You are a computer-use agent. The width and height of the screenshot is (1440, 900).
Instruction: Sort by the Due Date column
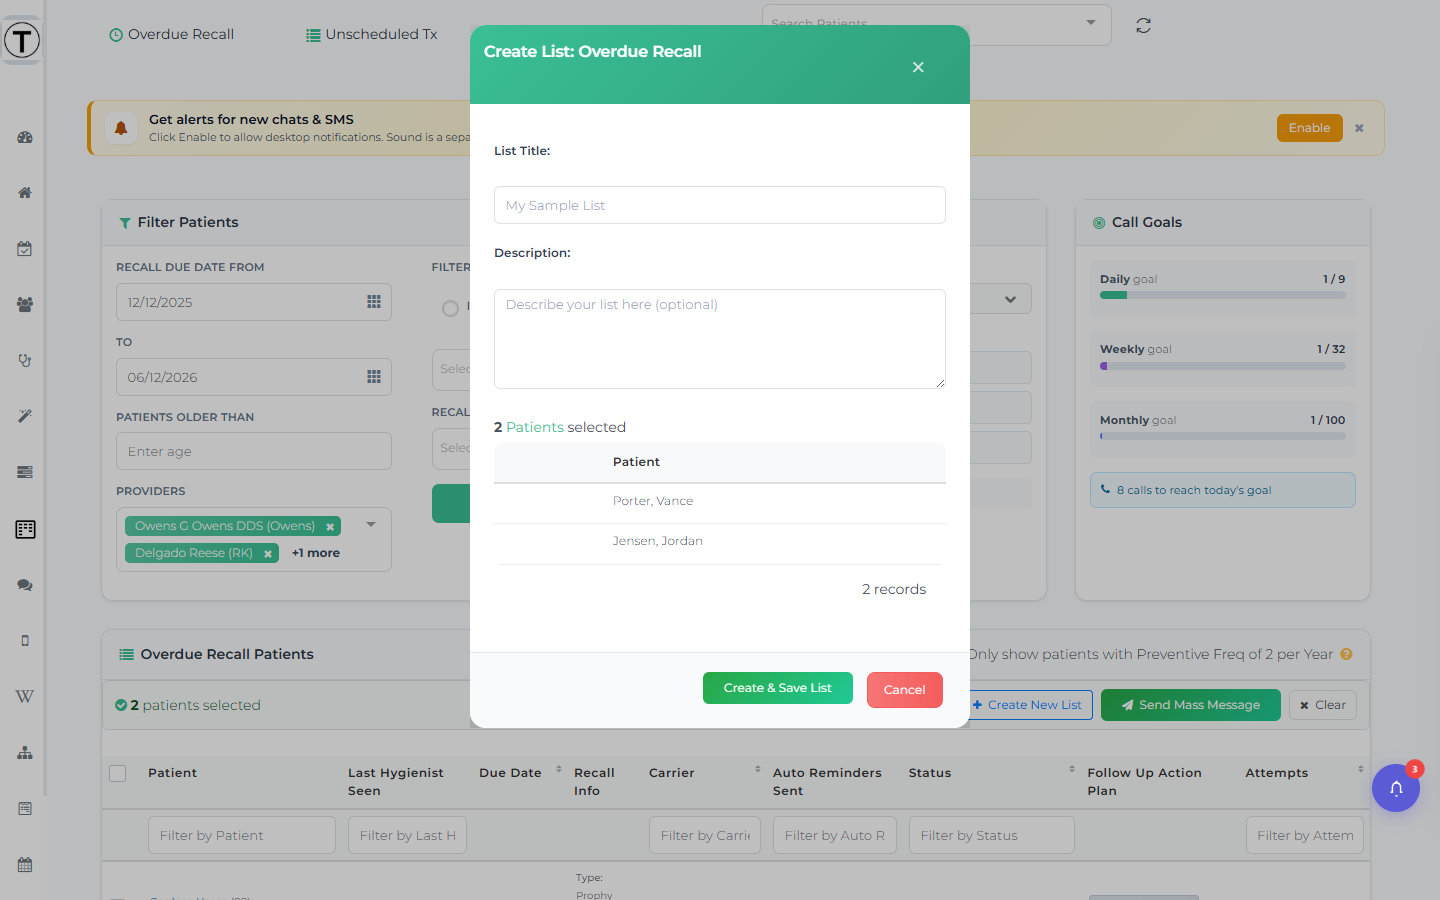coord(559,769)
